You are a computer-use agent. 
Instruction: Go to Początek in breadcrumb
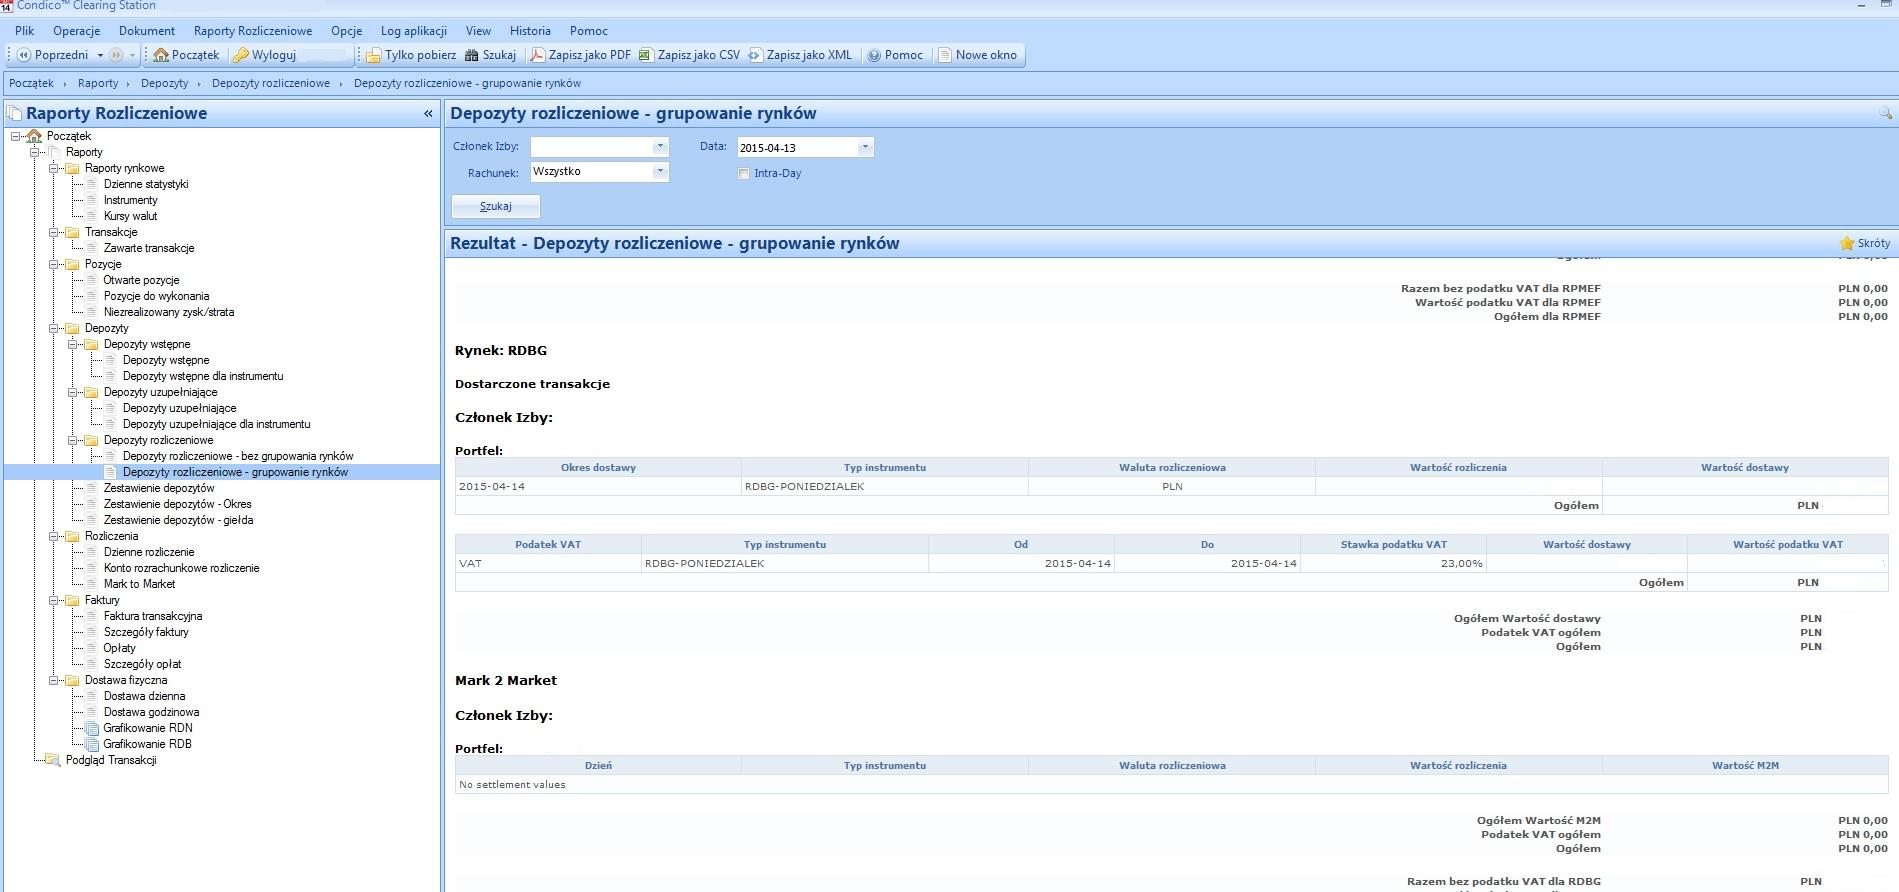click(x=31, y=83)
